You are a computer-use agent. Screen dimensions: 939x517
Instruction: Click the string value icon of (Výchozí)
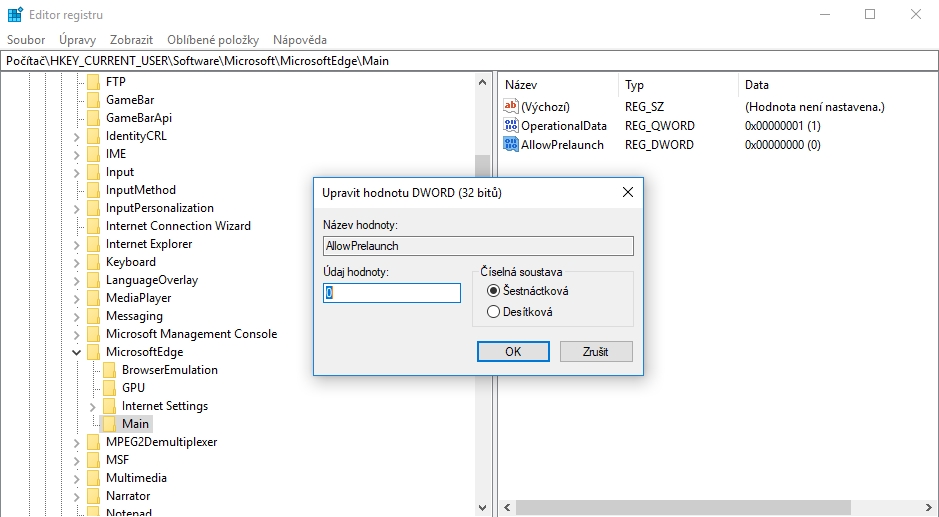pyautogui.click(x=511, y=107)
